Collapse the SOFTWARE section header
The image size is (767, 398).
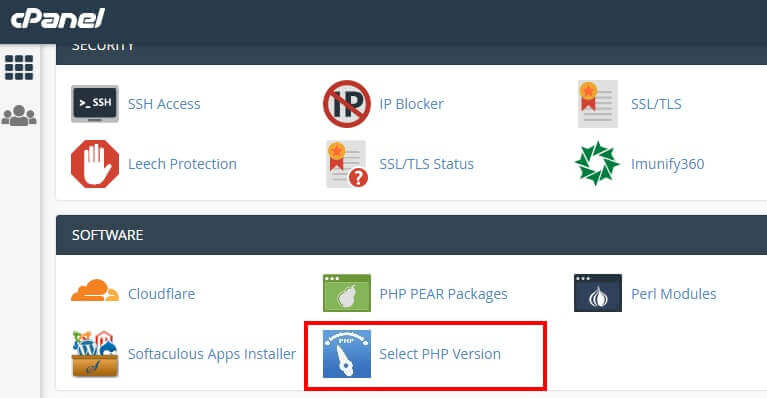point(411,235)
